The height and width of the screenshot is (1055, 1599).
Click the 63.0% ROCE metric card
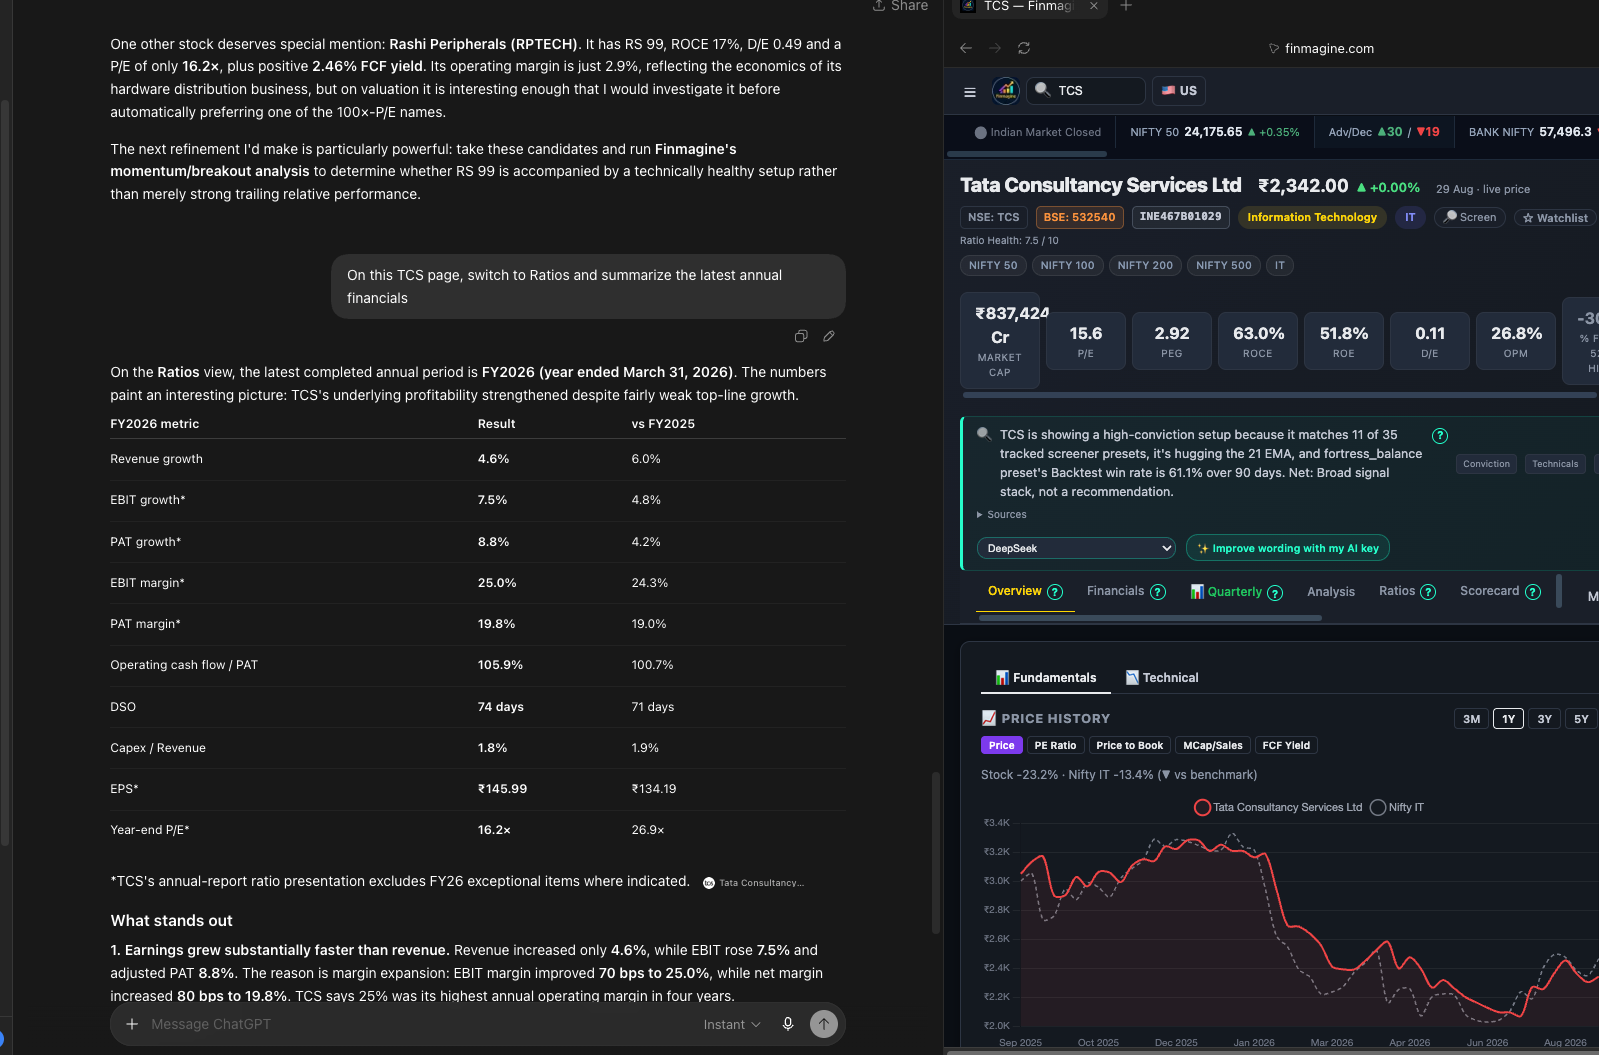(x=1258, y=341)
